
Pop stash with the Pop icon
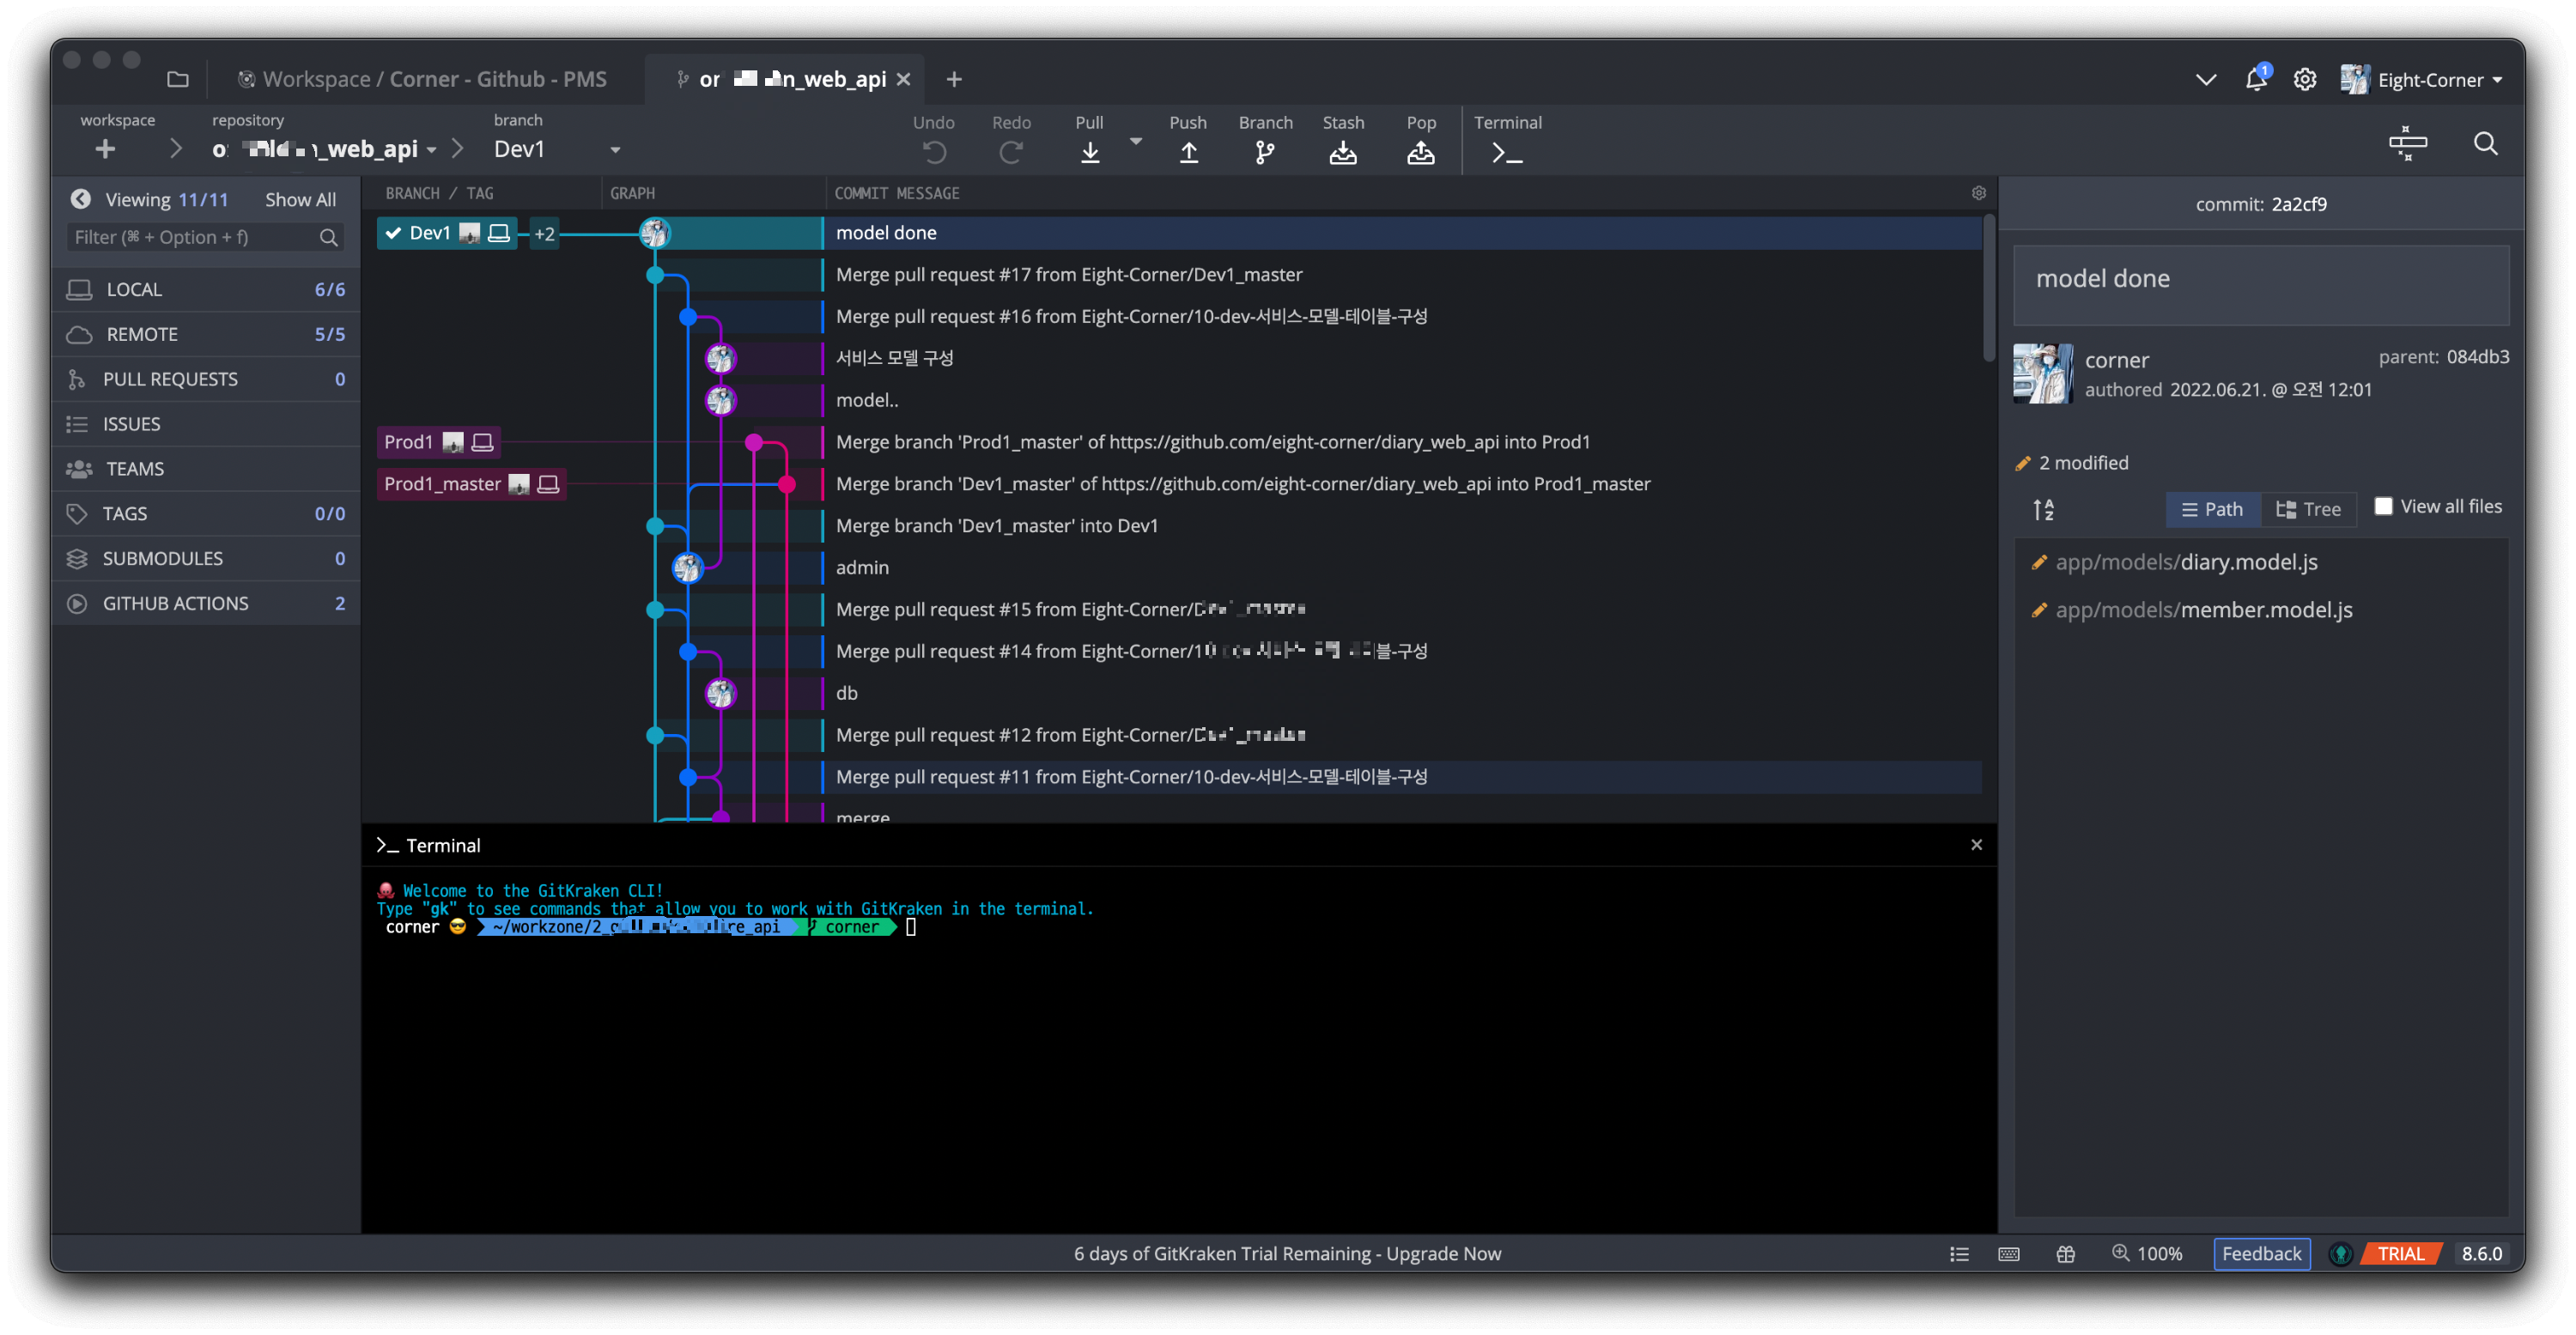(x=1421, y=153)
